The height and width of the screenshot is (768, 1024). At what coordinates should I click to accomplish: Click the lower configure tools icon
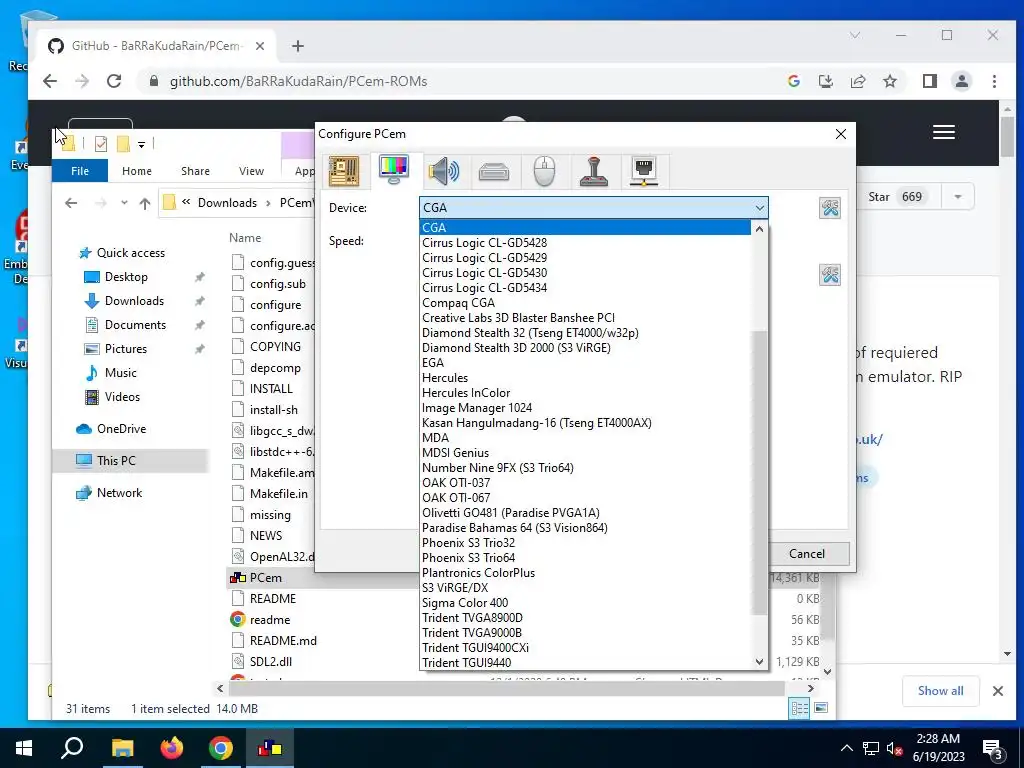(x=830, y=275)
